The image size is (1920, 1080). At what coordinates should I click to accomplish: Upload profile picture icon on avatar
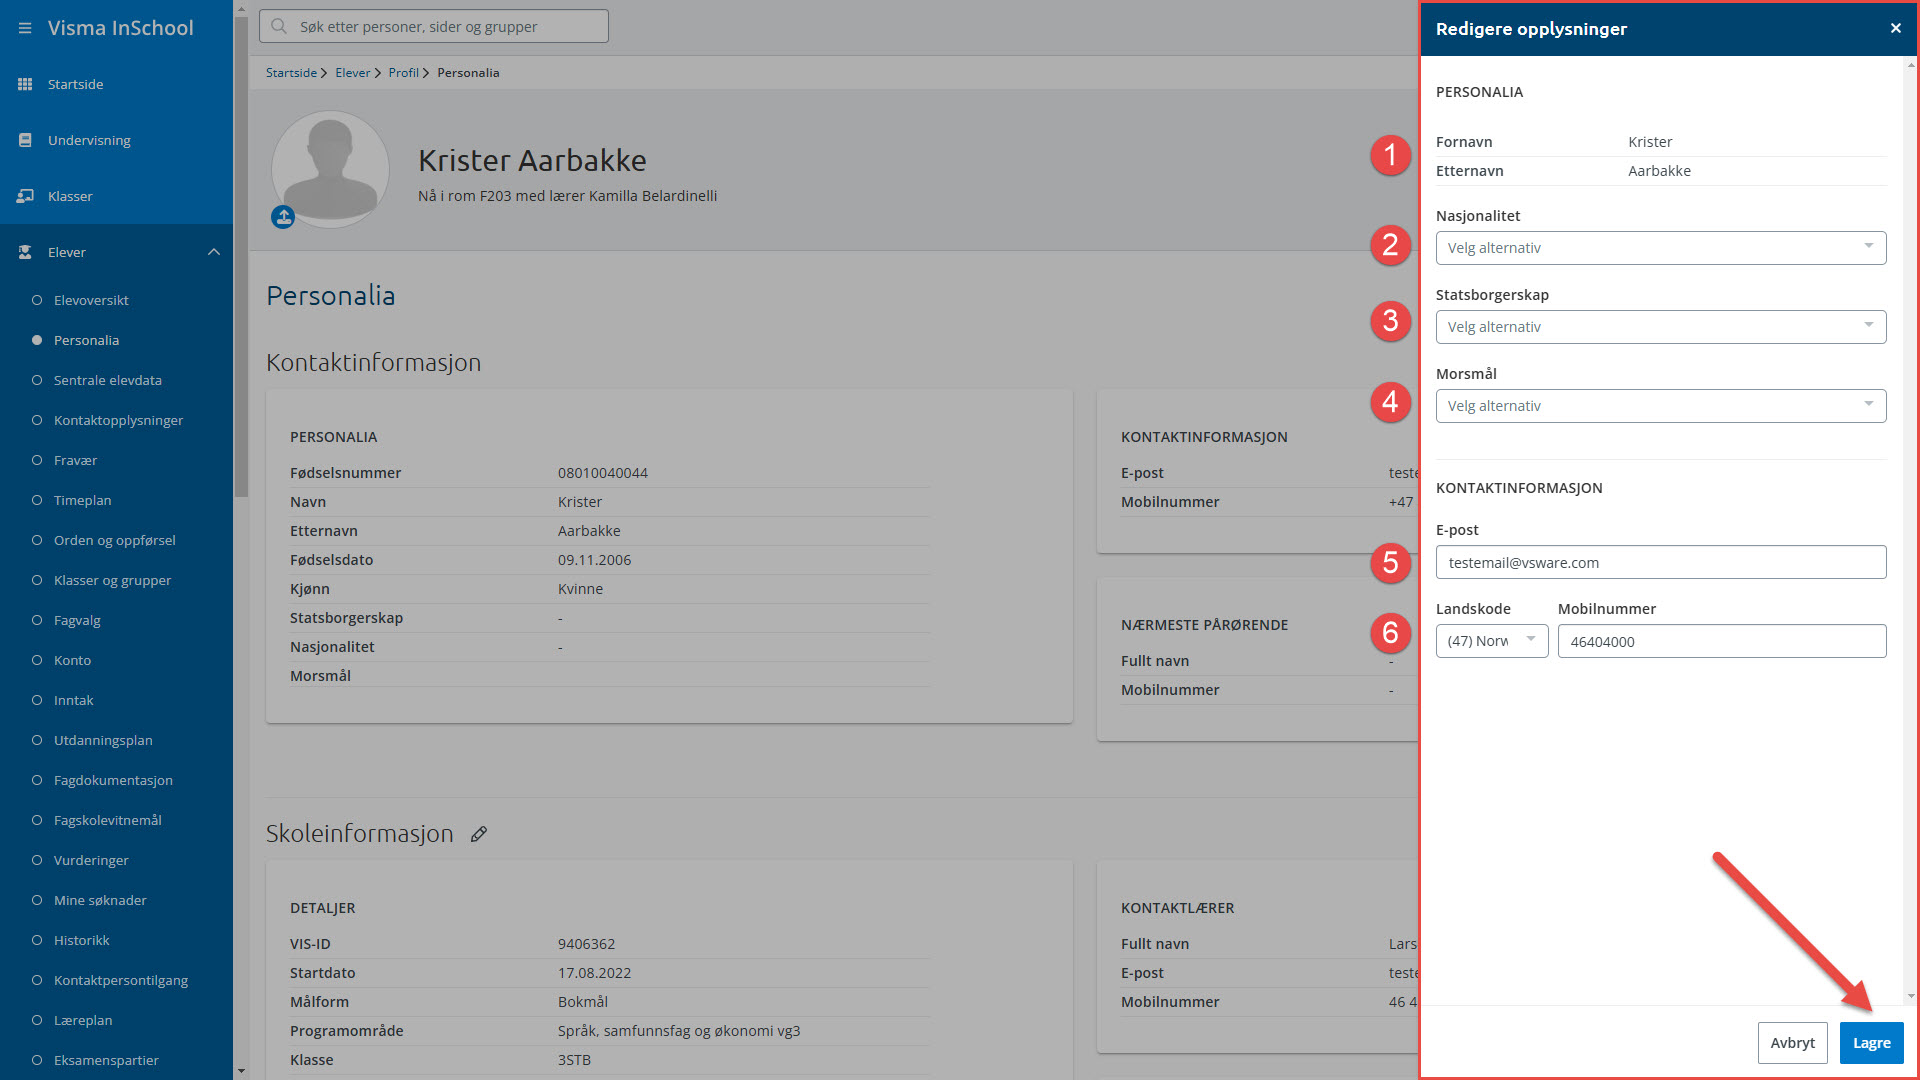coord(283,216)
